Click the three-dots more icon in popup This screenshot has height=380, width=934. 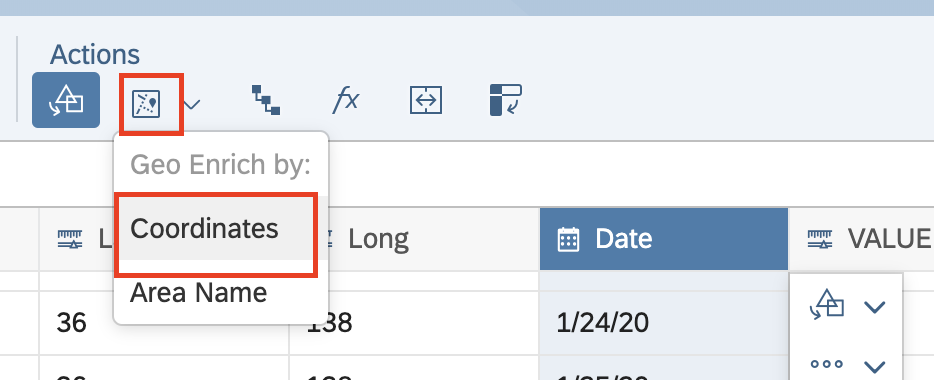click(x=827, y=363)
